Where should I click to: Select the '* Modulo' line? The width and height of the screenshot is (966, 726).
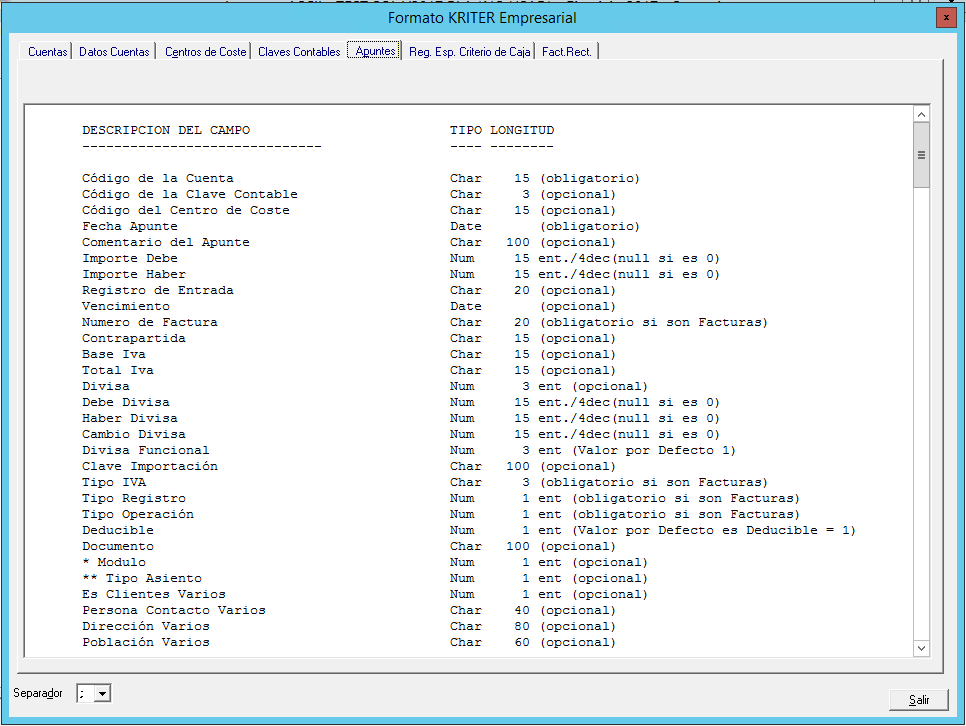pyautogui.click(x=365, y=563)
